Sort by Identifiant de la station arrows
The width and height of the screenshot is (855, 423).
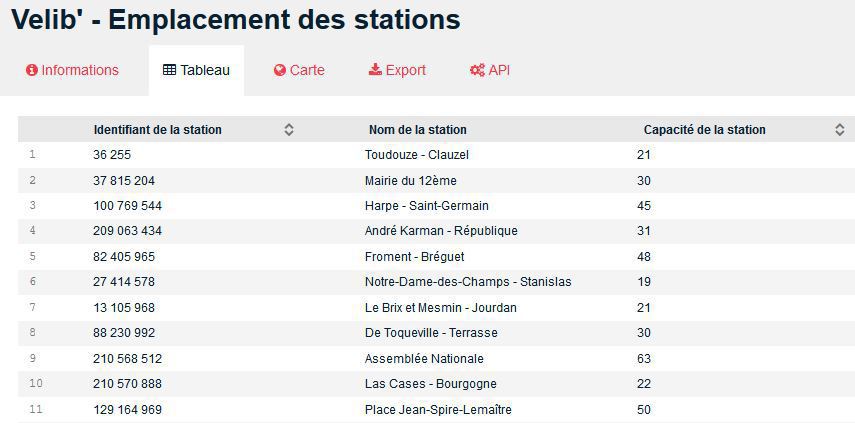coord(289,130)
